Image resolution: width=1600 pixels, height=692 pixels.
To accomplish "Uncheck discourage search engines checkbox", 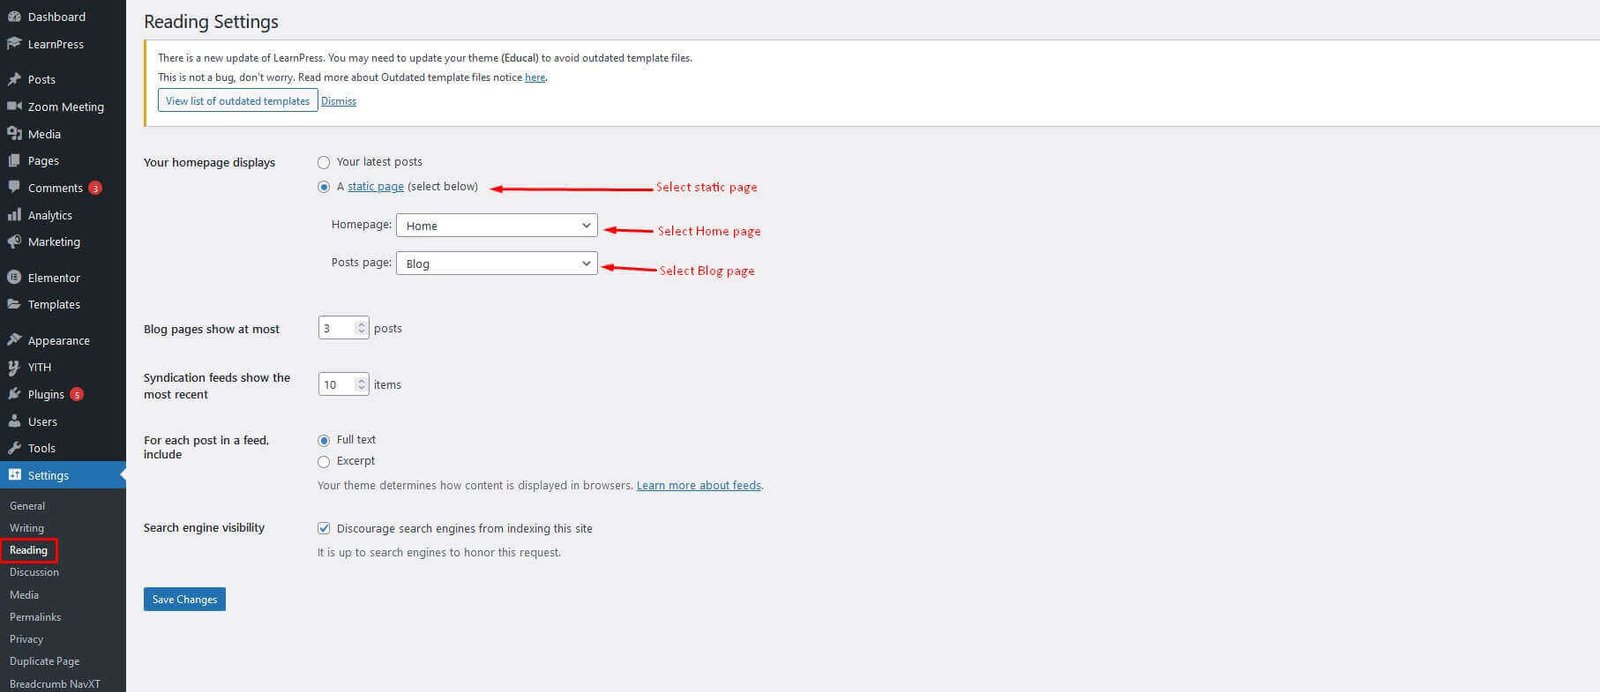I will [x=324, y=528].
